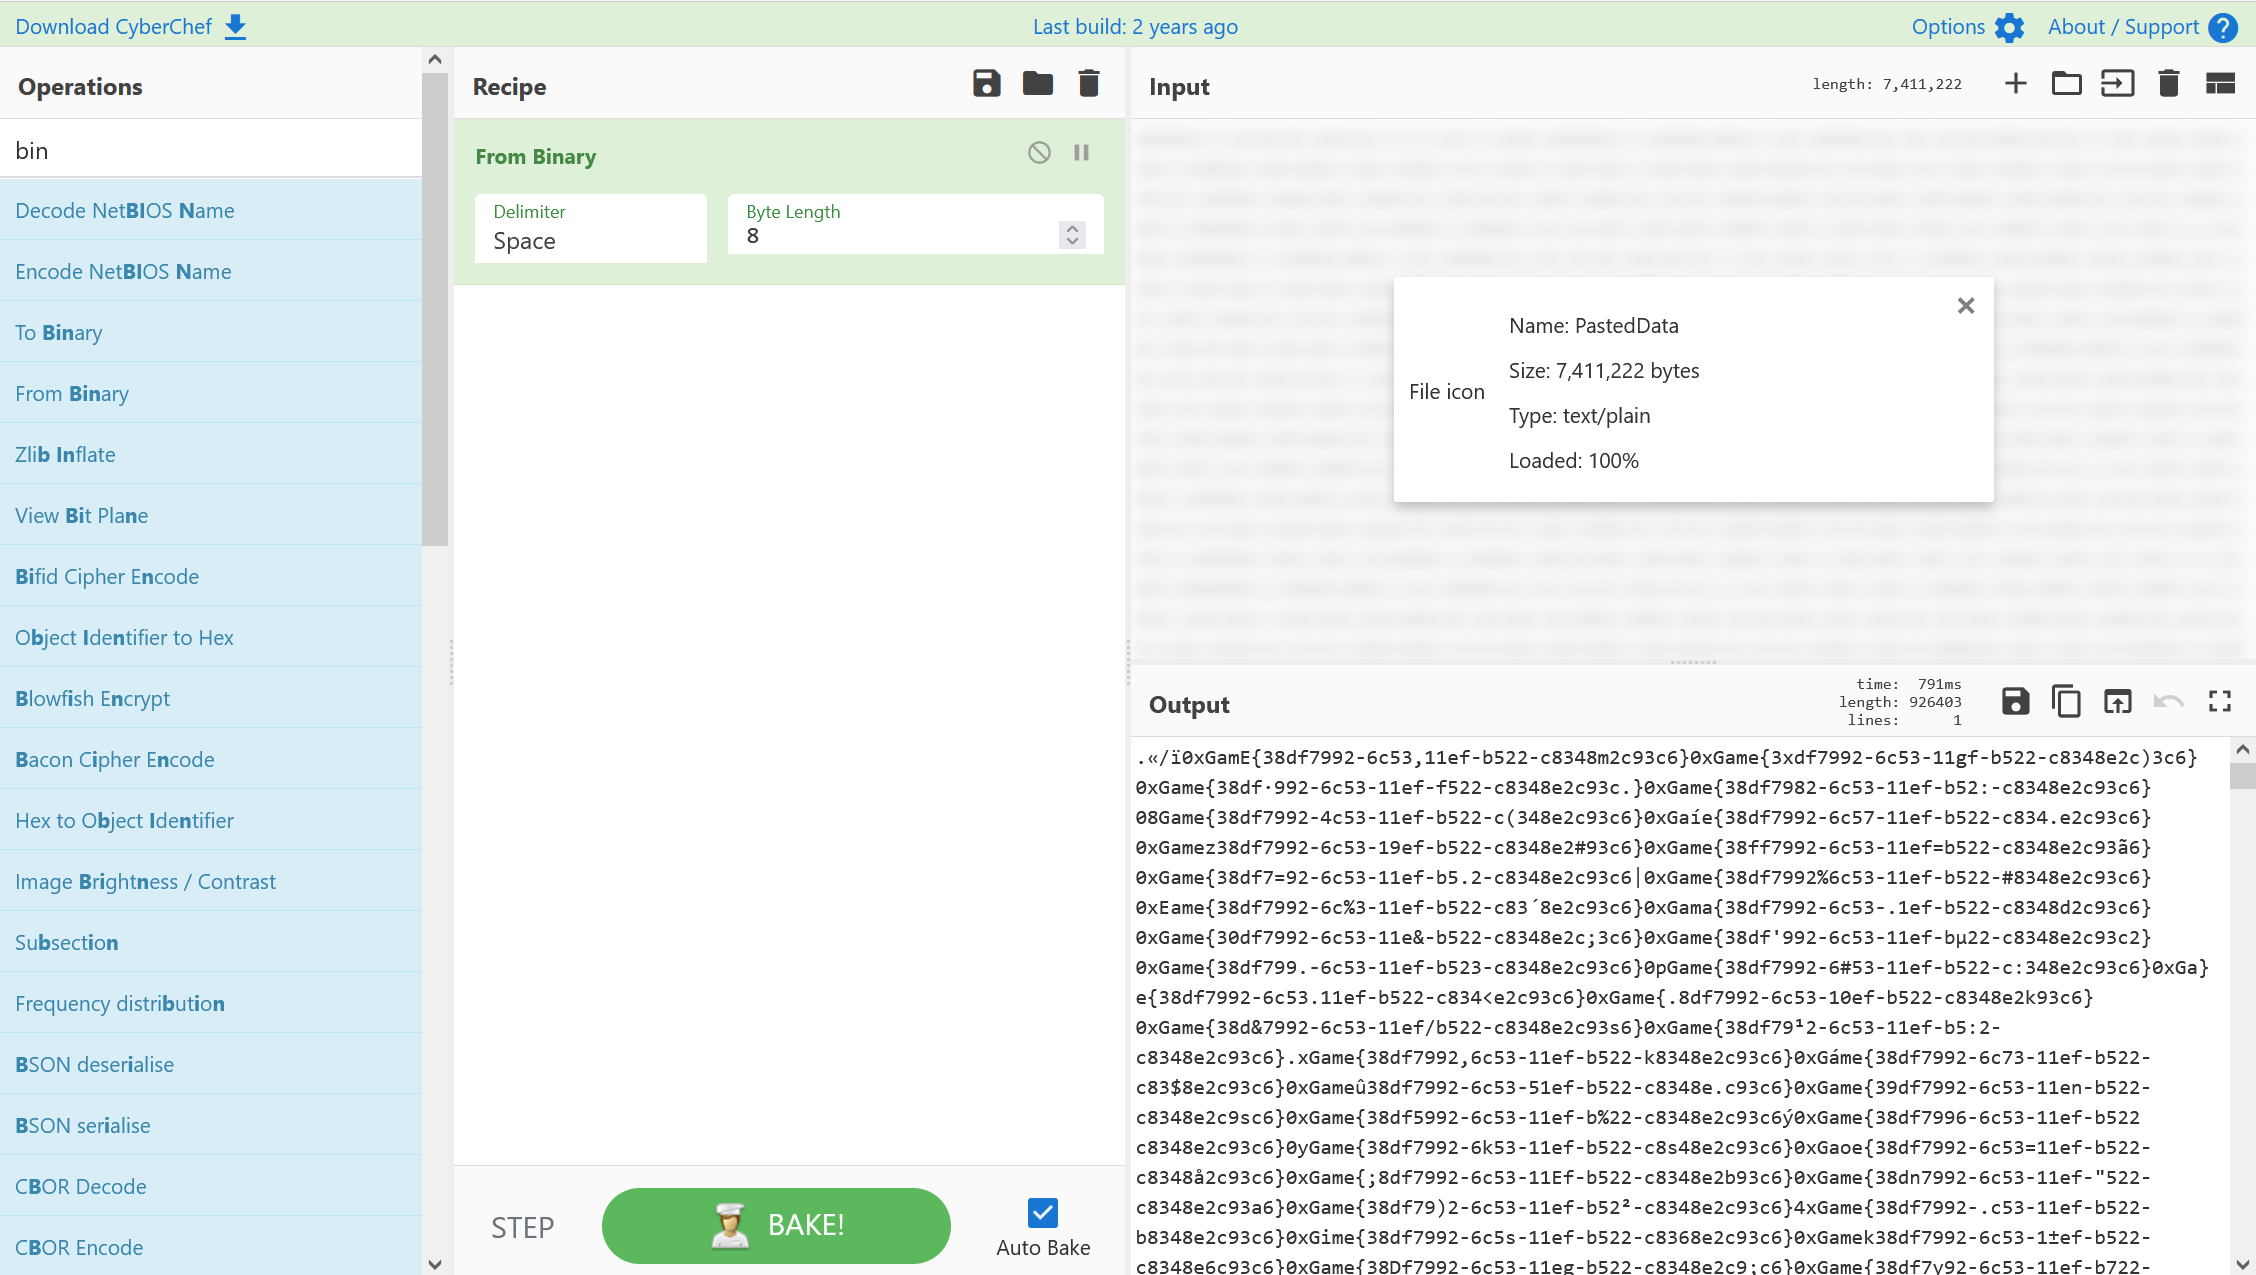
Task: Click the Download CyberChef link
Action: point(113,27)
